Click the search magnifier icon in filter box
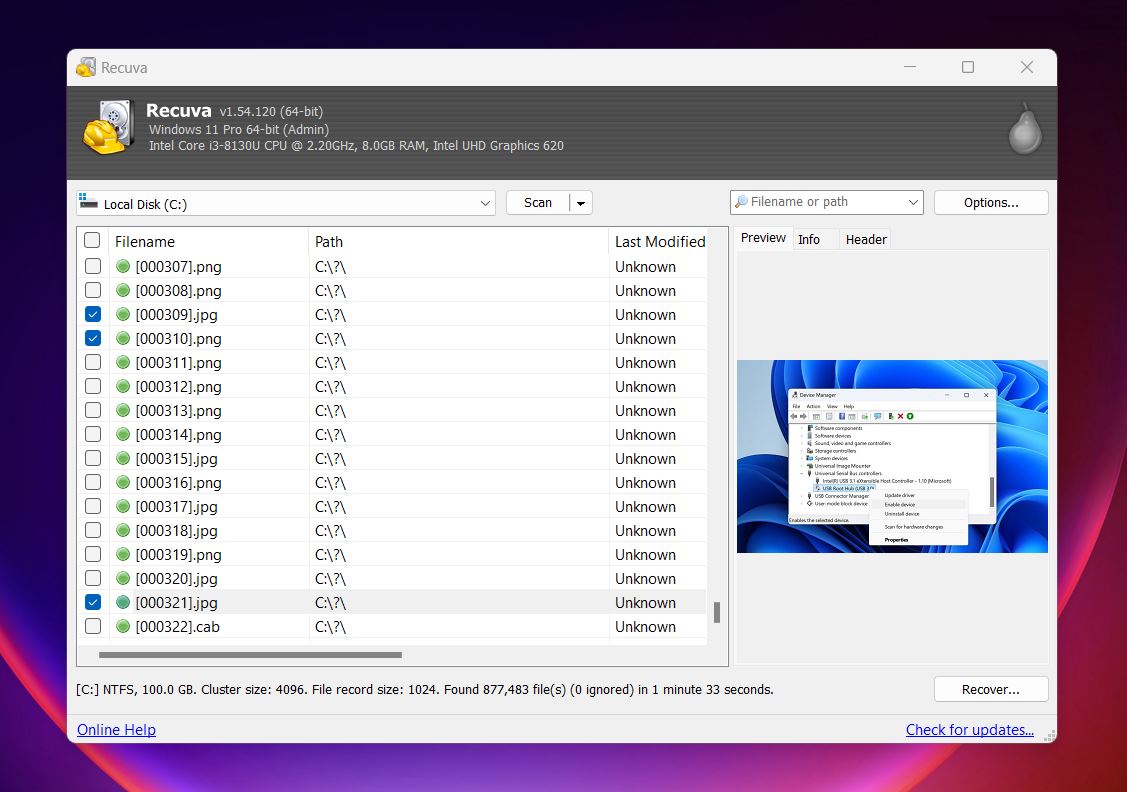This screenshot has height=792, width=1127. (x=741, y=202)
